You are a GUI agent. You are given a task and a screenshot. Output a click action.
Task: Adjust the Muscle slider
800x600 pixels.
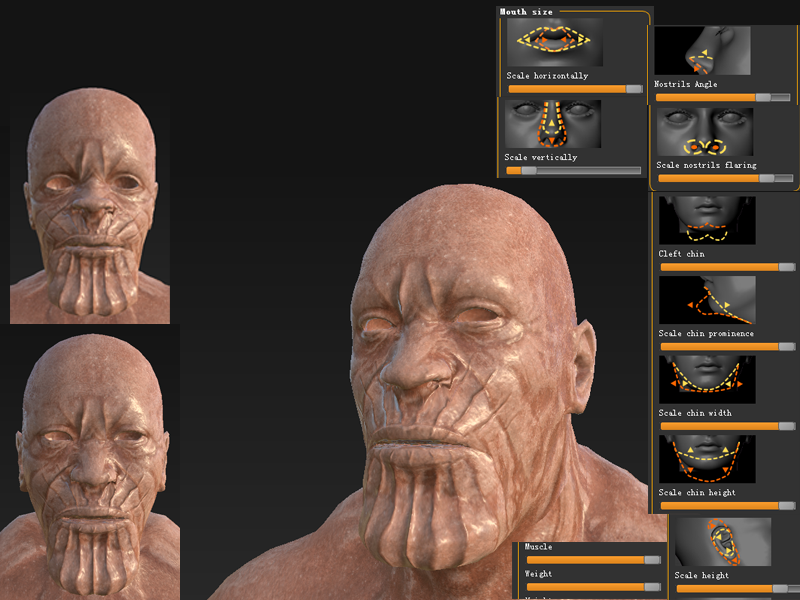594,560
